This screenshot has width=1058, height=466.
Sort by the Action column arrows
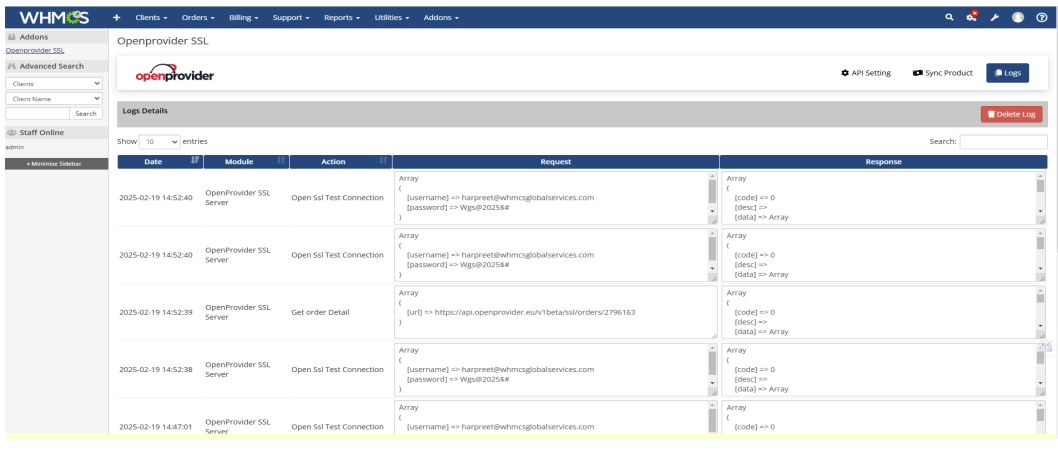tap(383, 161)
